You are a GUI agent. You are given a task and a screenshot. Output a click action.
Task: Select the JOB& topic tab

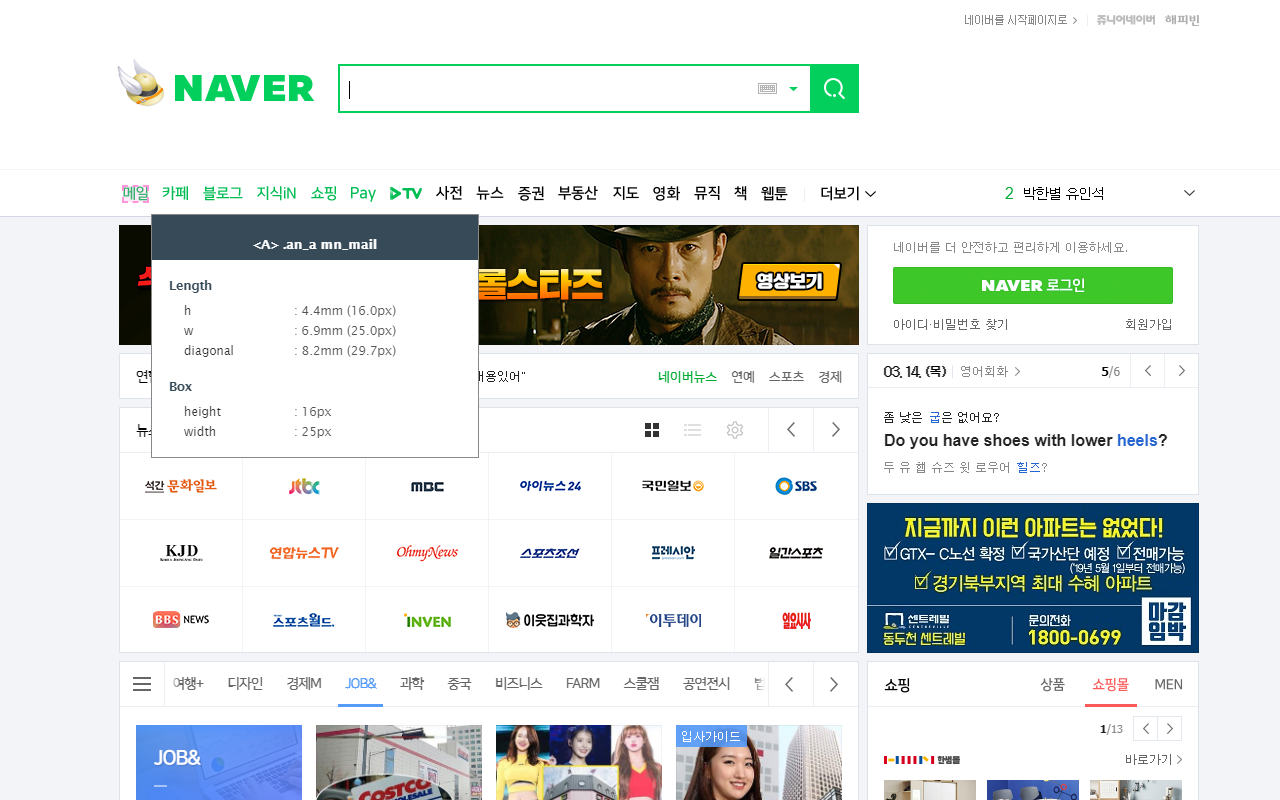[x=360, y=684]
